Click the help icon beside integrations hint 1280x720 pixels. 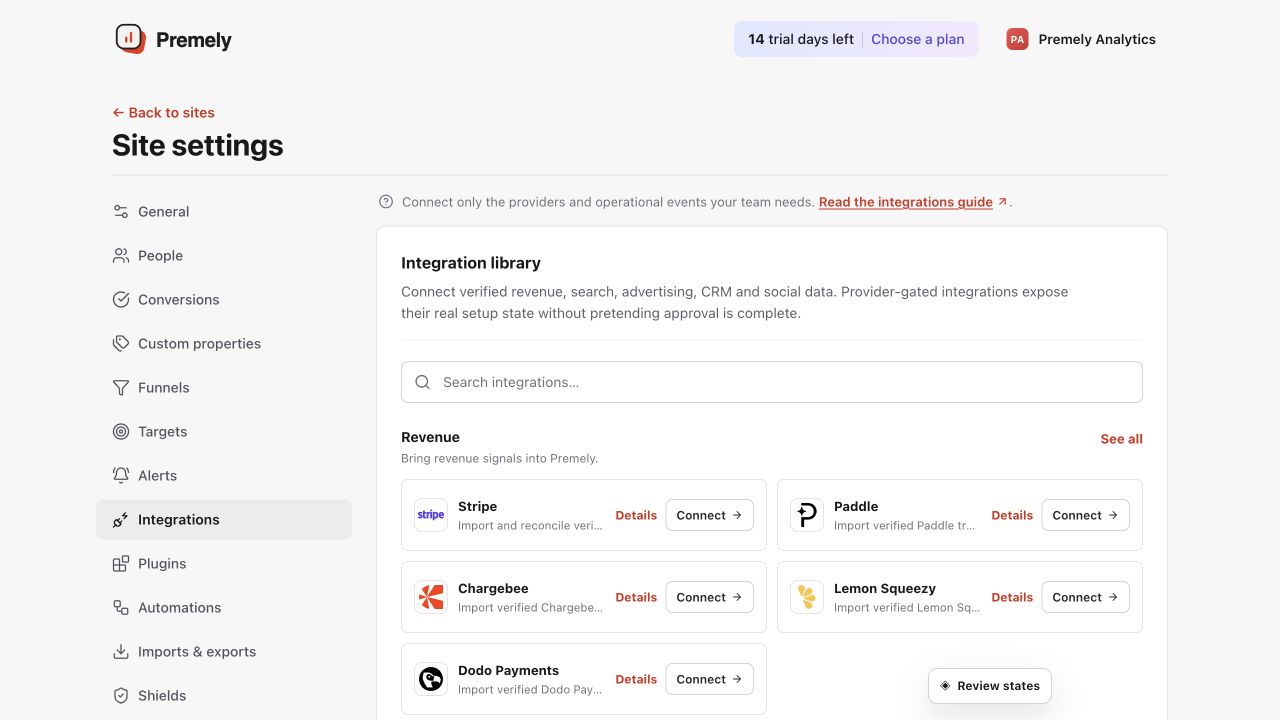pos(386,202)
